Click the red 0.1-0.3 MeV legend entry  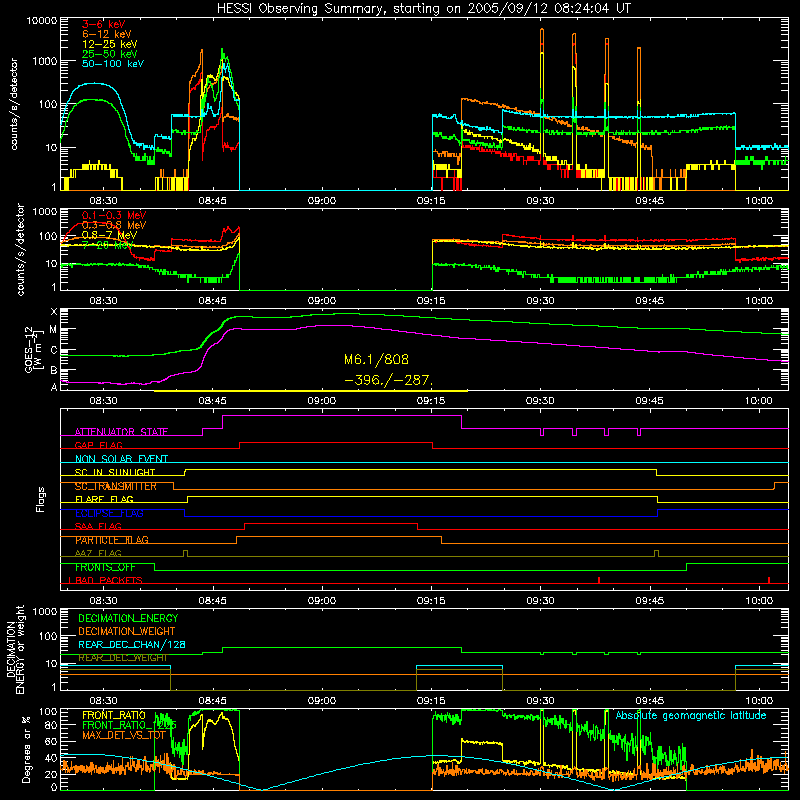point(114,215)
